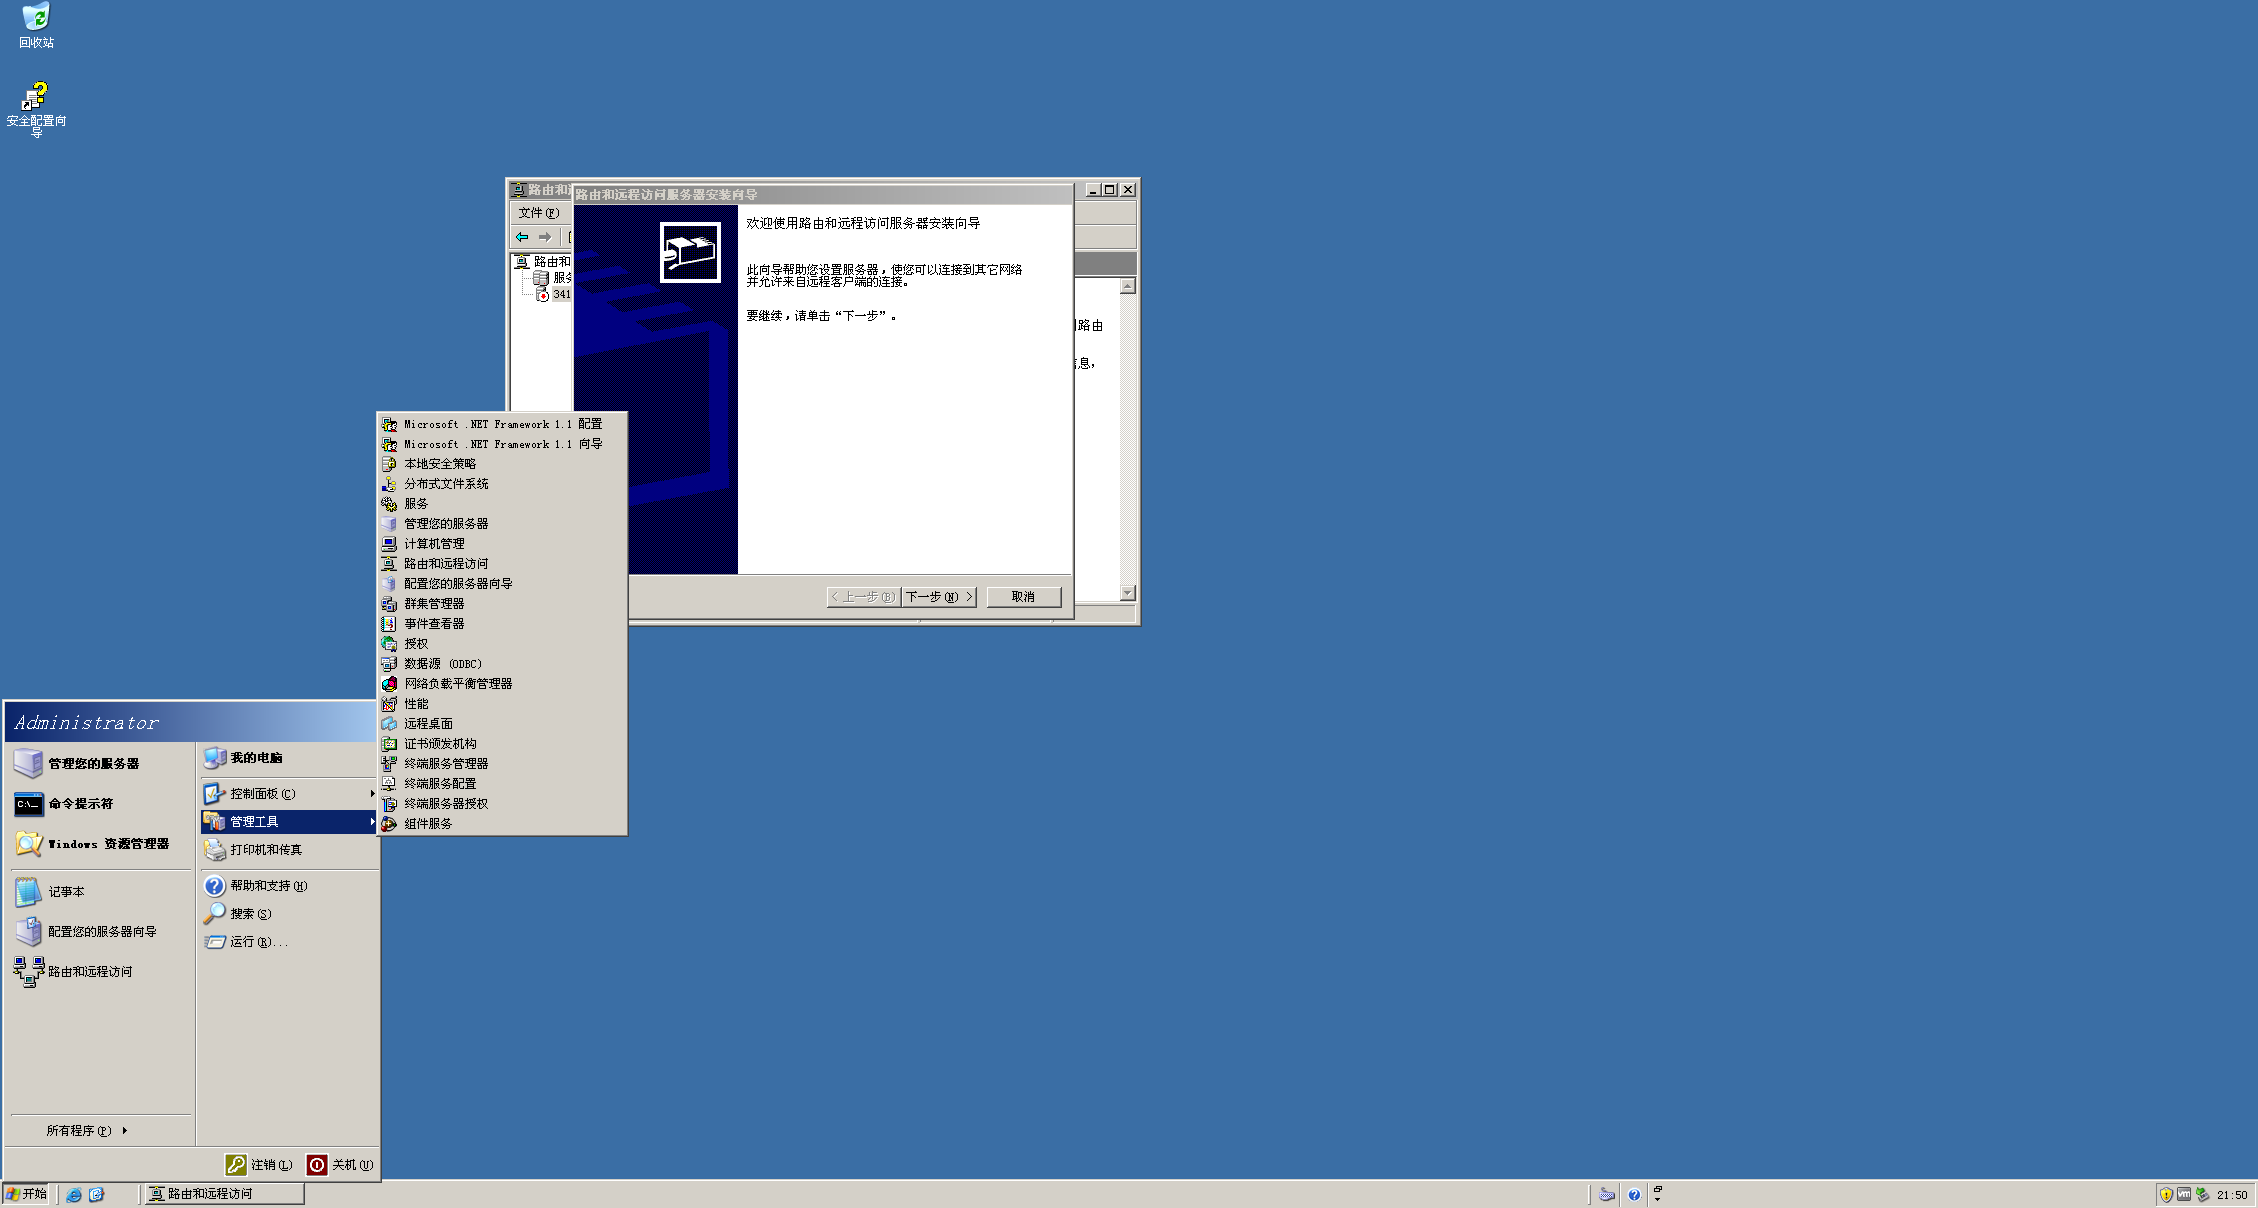
Task: Launch 路由和远程访问 from pinned Start list
Action: click(89, 972)
